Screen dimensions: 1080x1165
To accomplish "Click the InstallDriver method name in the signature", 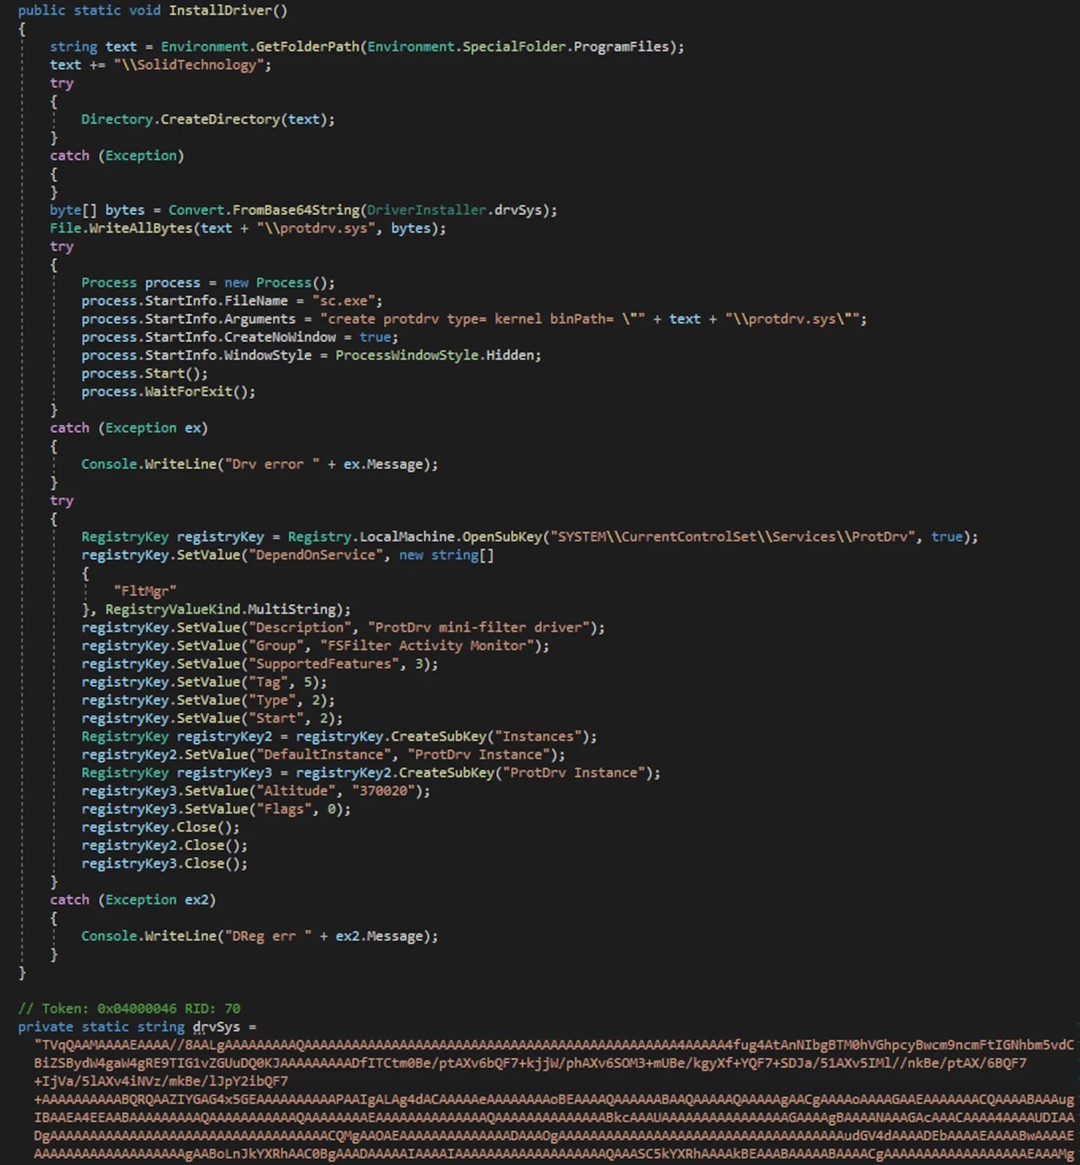I will pyautogui.click(x=219, y=10).
